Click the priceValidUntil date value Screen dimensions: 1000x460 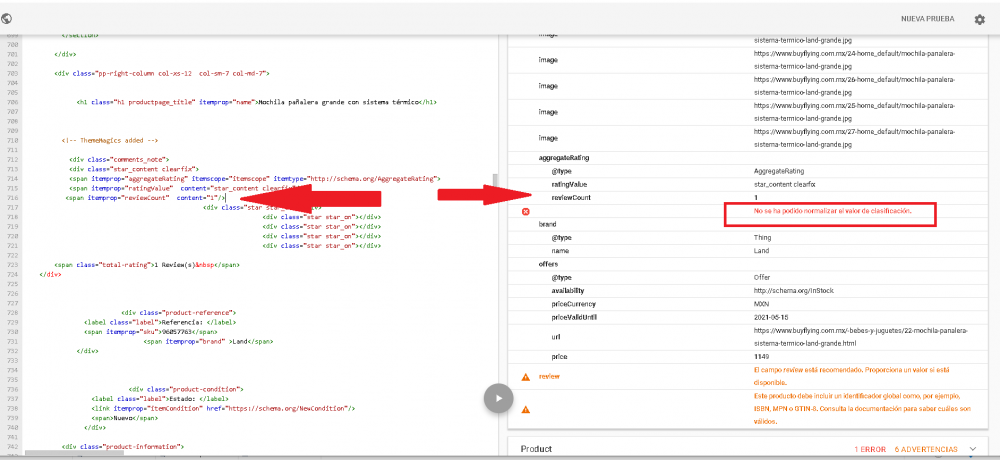click(772, 317)
